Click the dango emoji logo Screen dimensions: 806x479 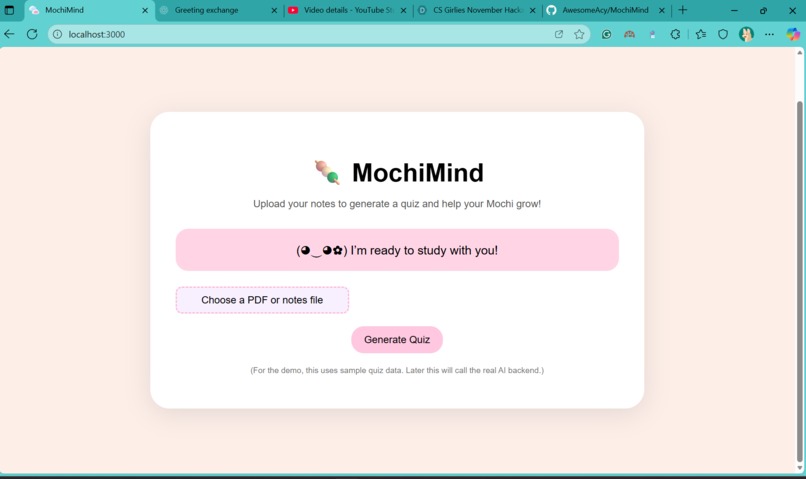tap(327, 172)
